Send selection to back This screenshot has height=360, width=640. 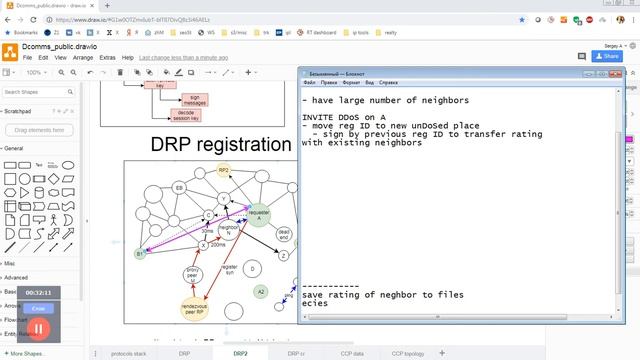150,72
